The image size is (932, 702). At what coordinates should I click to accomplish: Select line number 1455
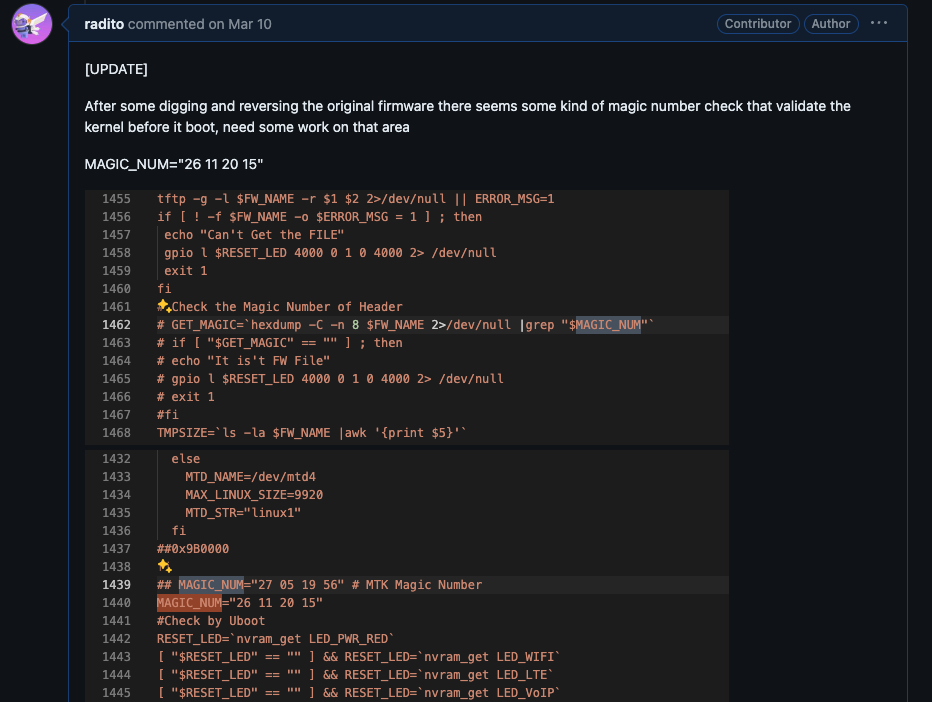pos(116,199)
